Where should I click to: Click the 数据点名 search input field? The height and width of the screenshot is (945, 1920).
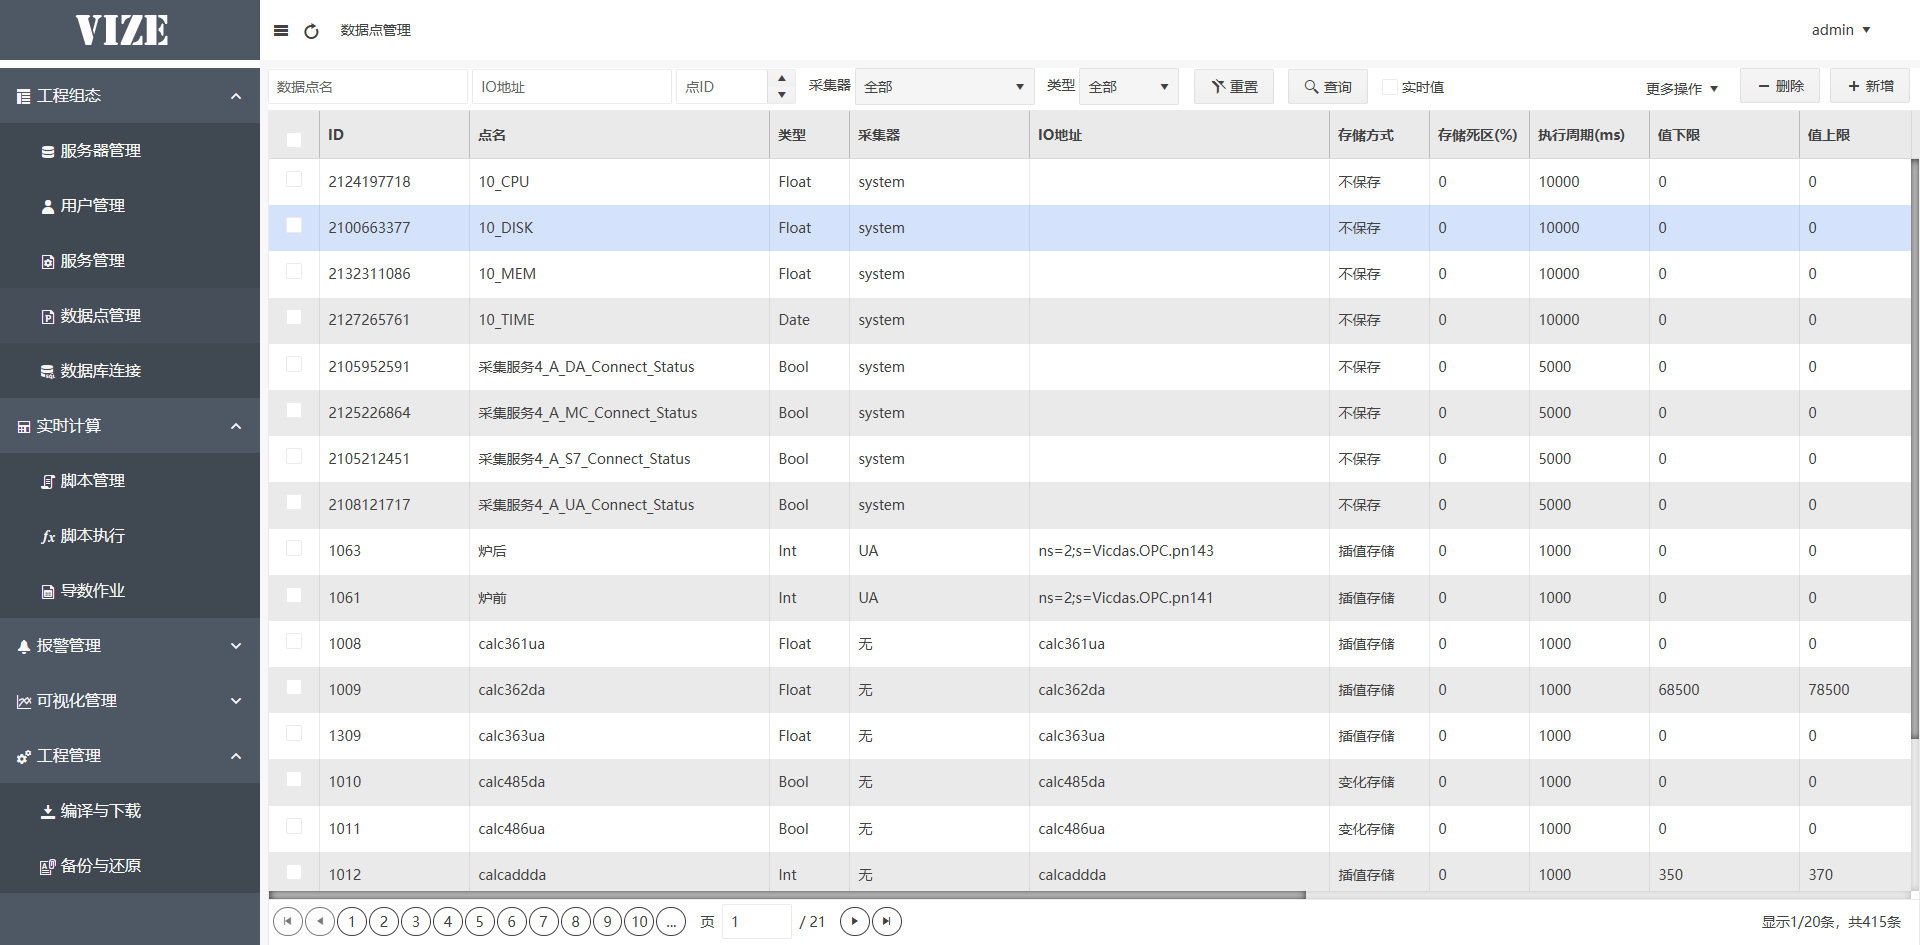[367, 87]
